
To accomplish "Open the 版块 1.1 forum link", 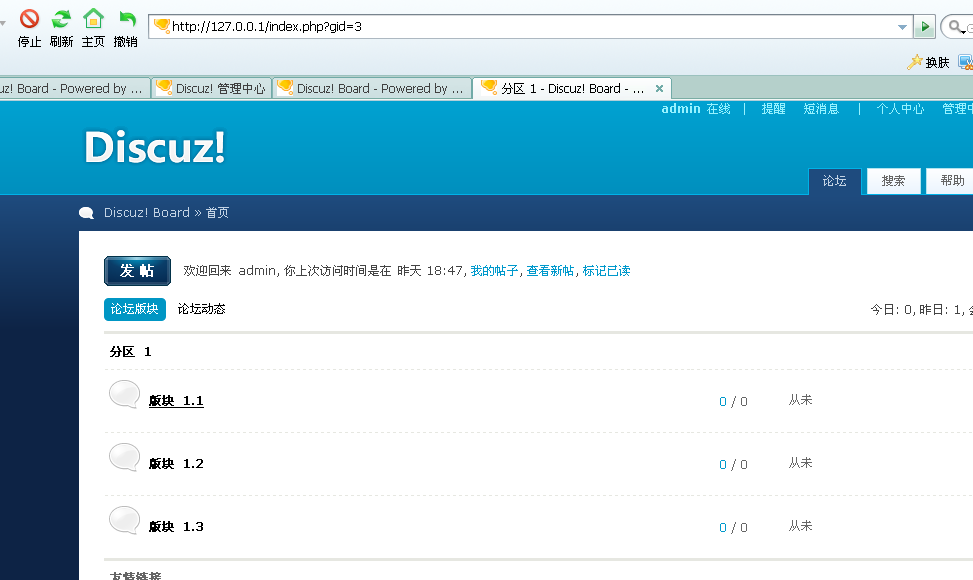I will click(176, 401).
